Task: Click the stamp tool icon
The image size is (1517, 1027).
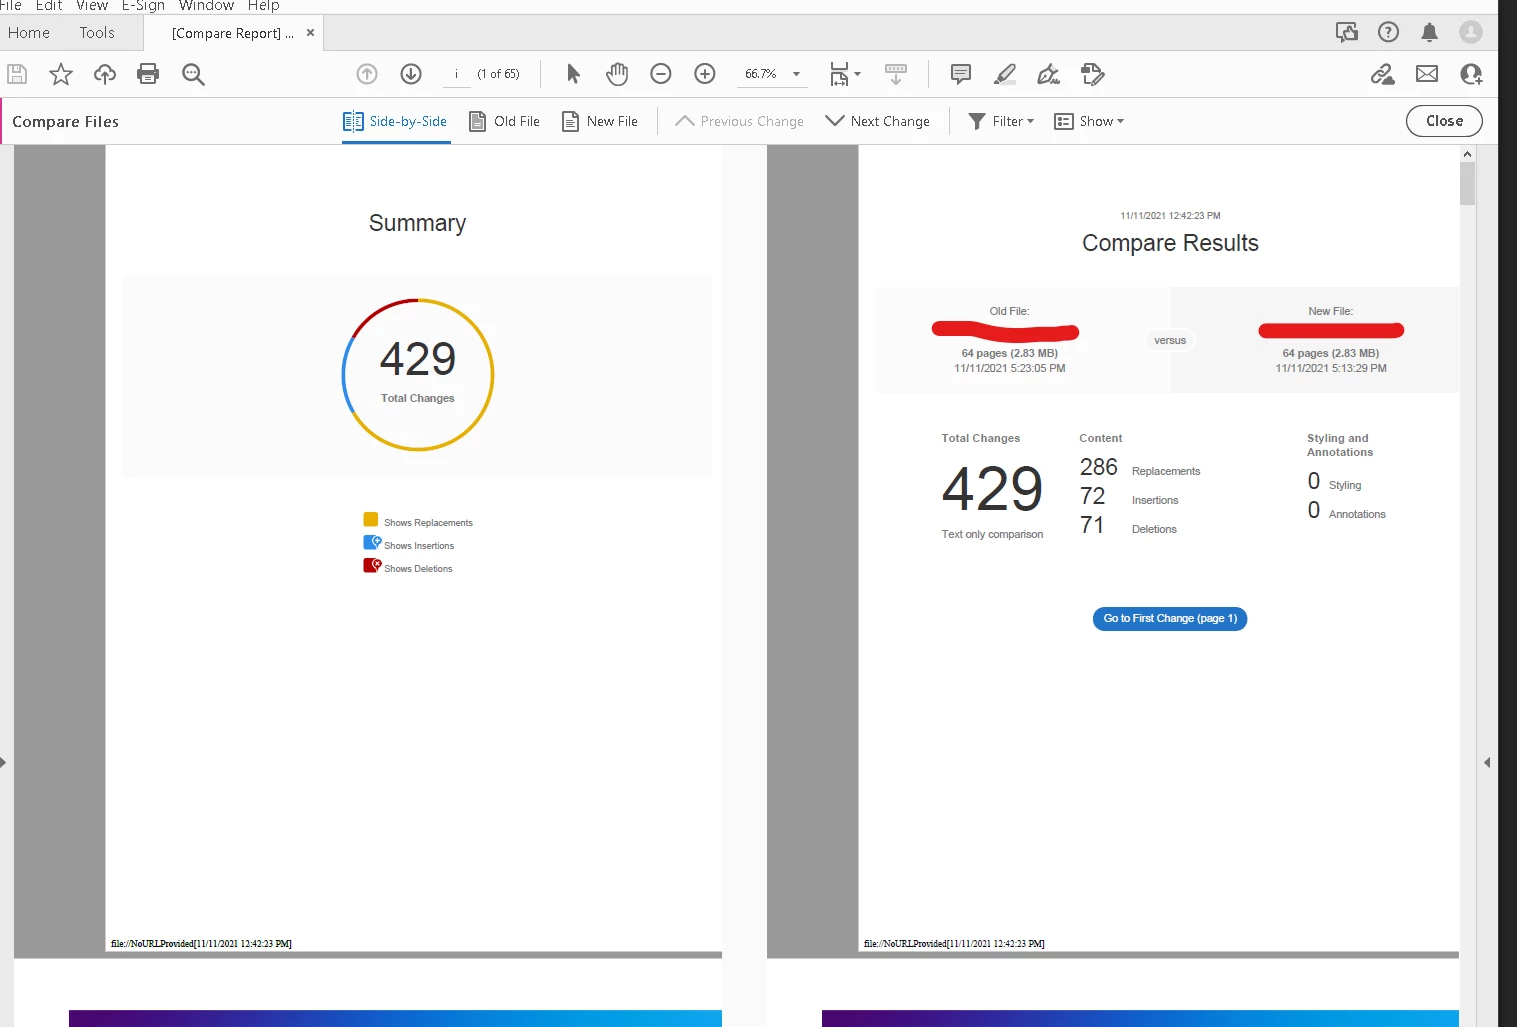Action: point(1093,74)
